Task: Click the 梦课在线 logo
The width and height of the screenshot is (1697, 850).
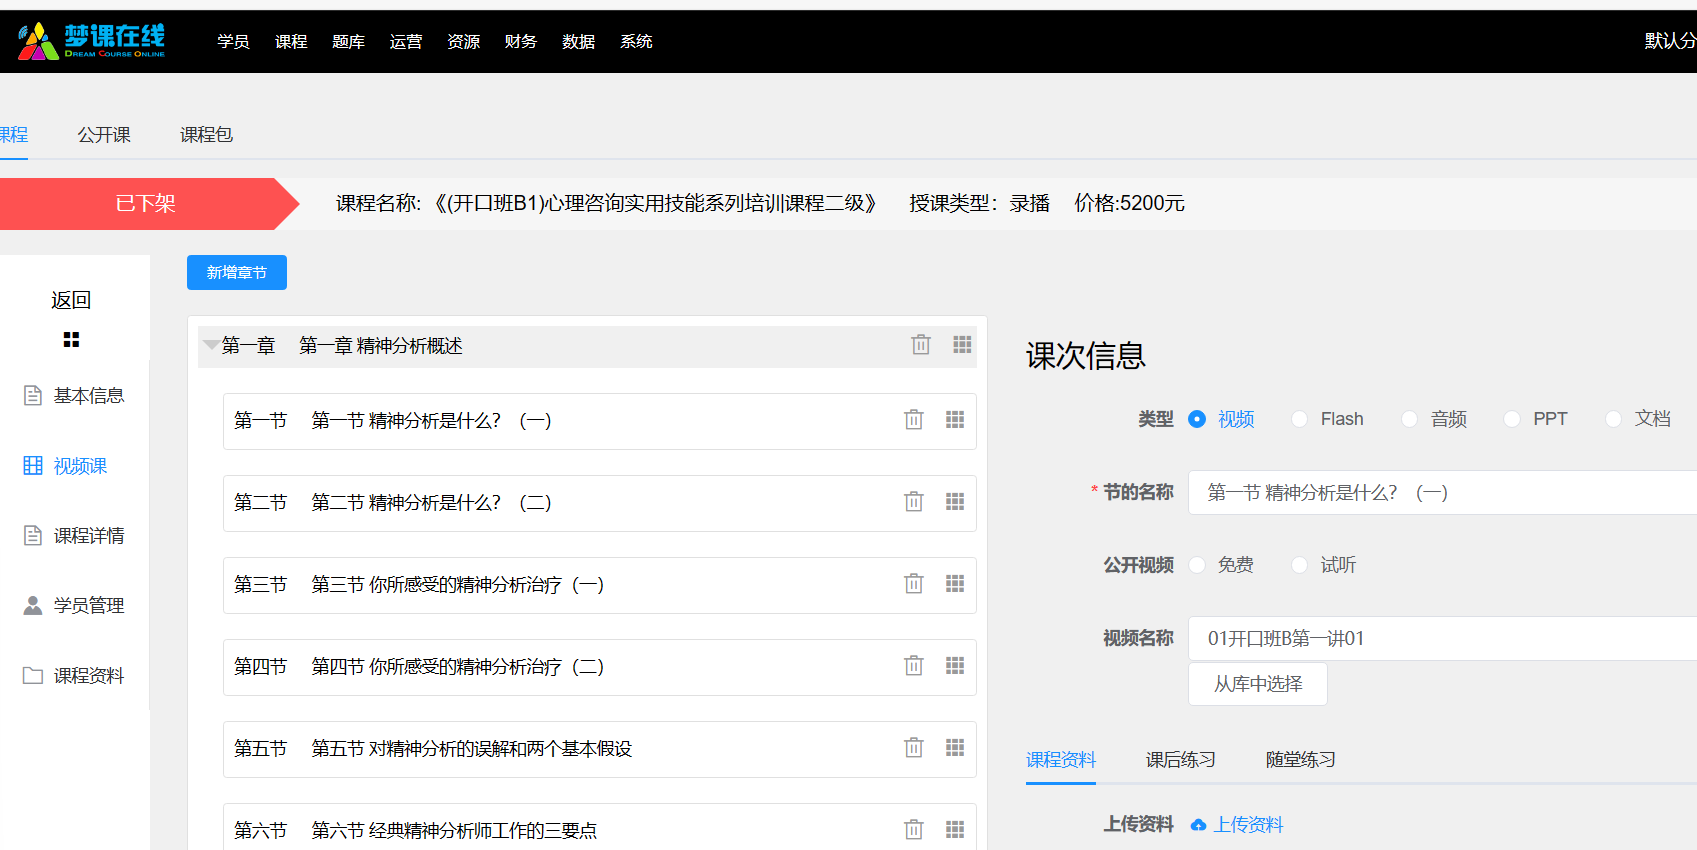Action: pos(91,41)
